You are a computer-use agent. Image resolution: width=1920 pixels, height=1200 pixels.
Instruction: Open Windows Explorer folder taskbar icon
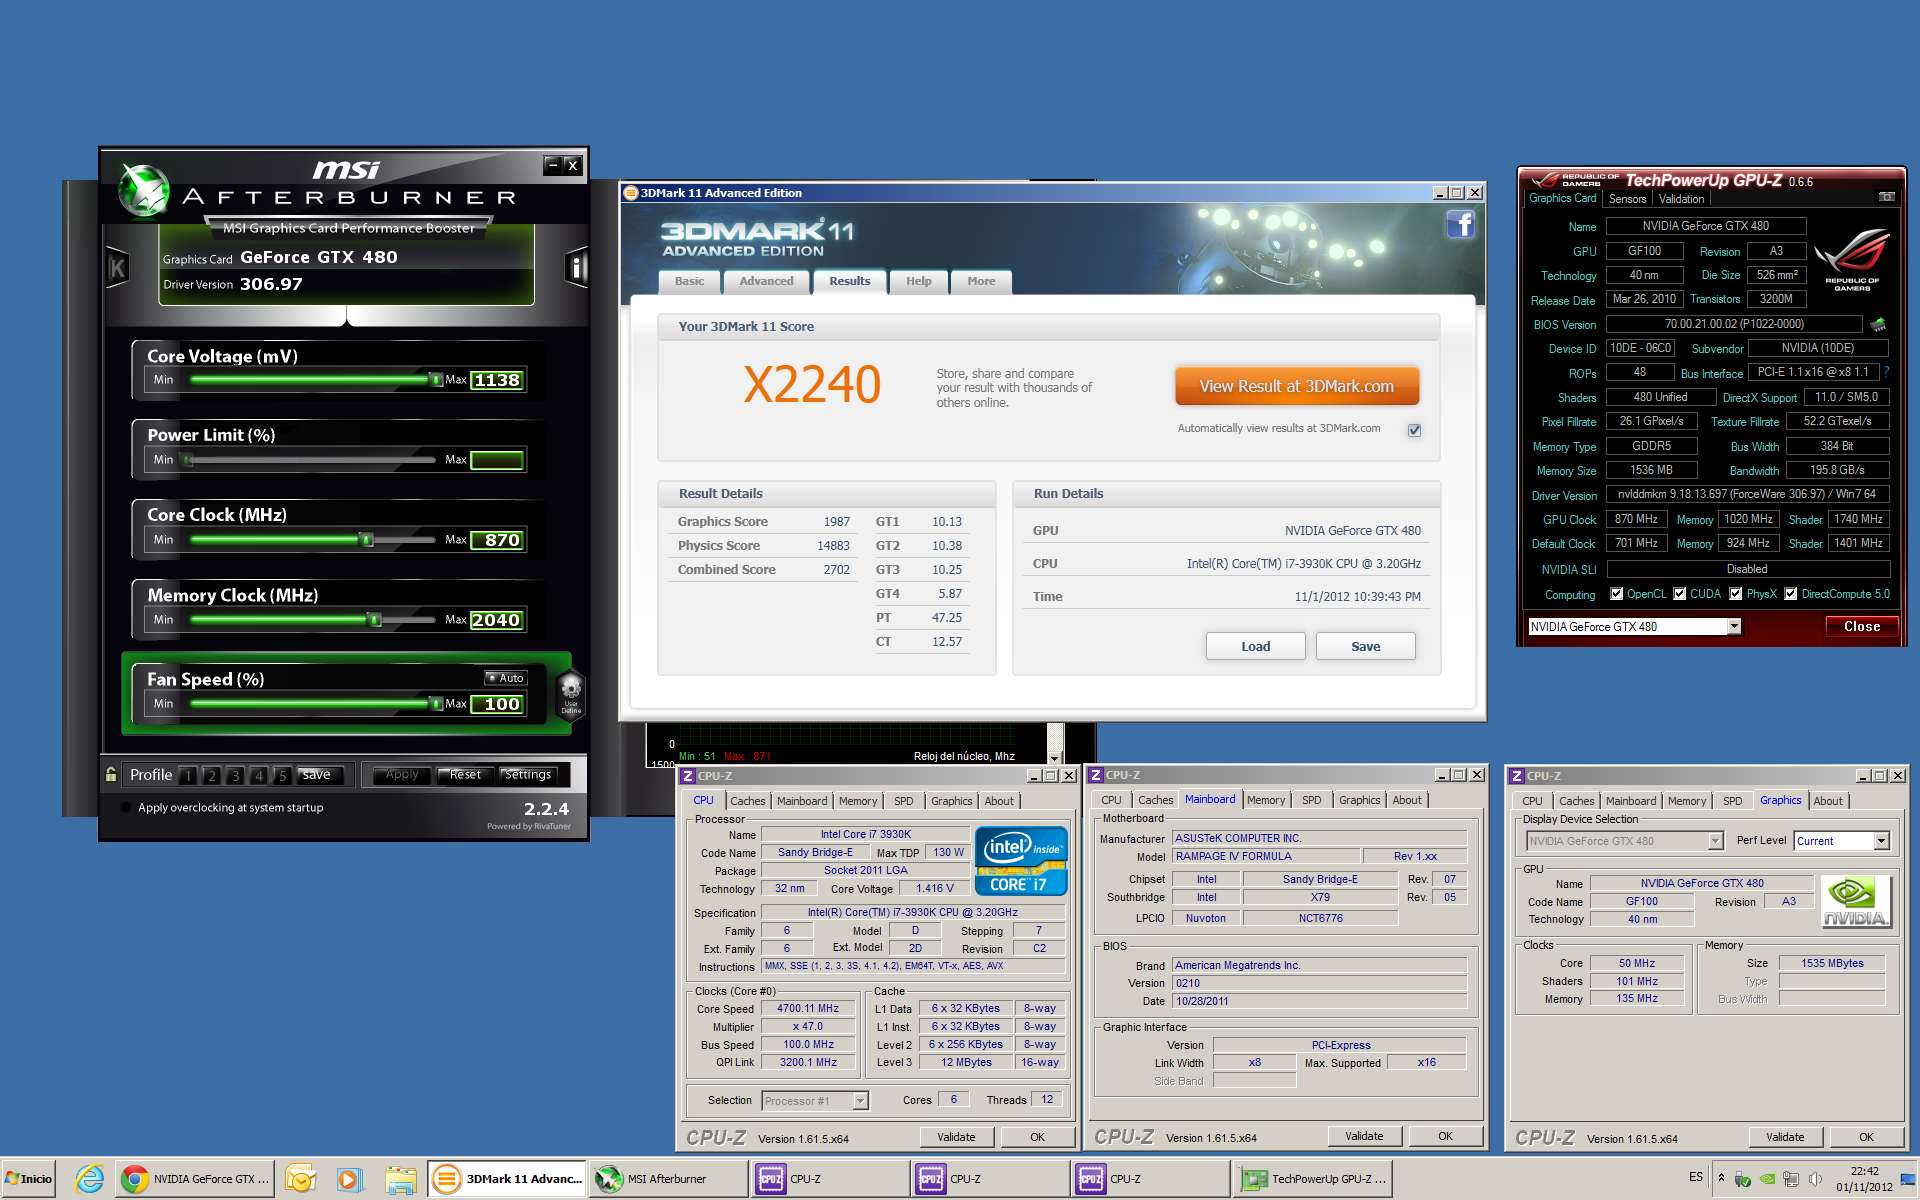[401, 1179]
